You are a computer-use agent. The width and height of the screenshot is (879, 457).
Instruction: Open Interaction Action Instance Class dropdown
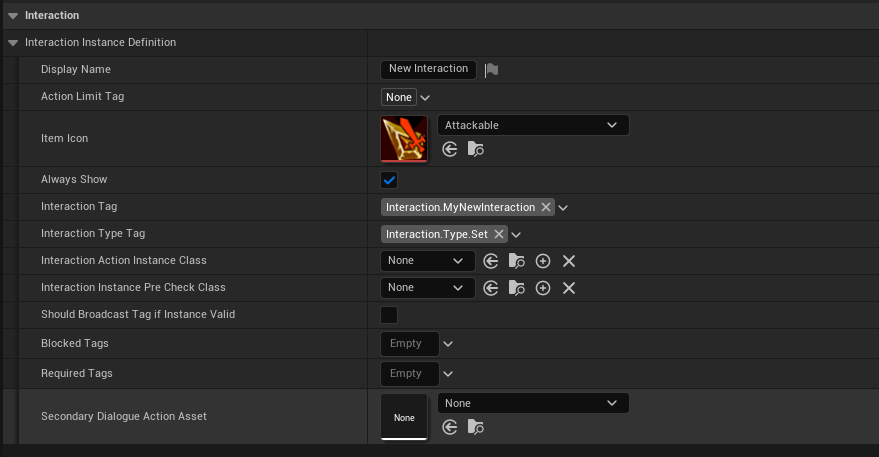point(428,261)
